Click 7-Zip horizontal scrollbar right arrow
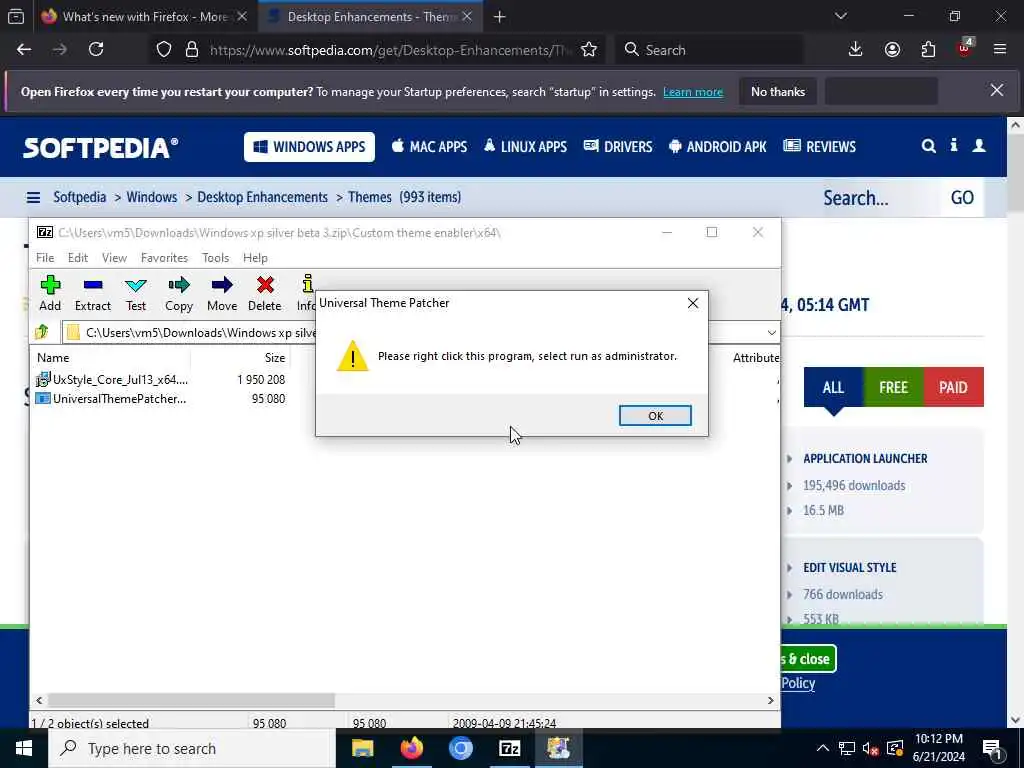The height and width of the screenshot is (768, 1024). 771,700
